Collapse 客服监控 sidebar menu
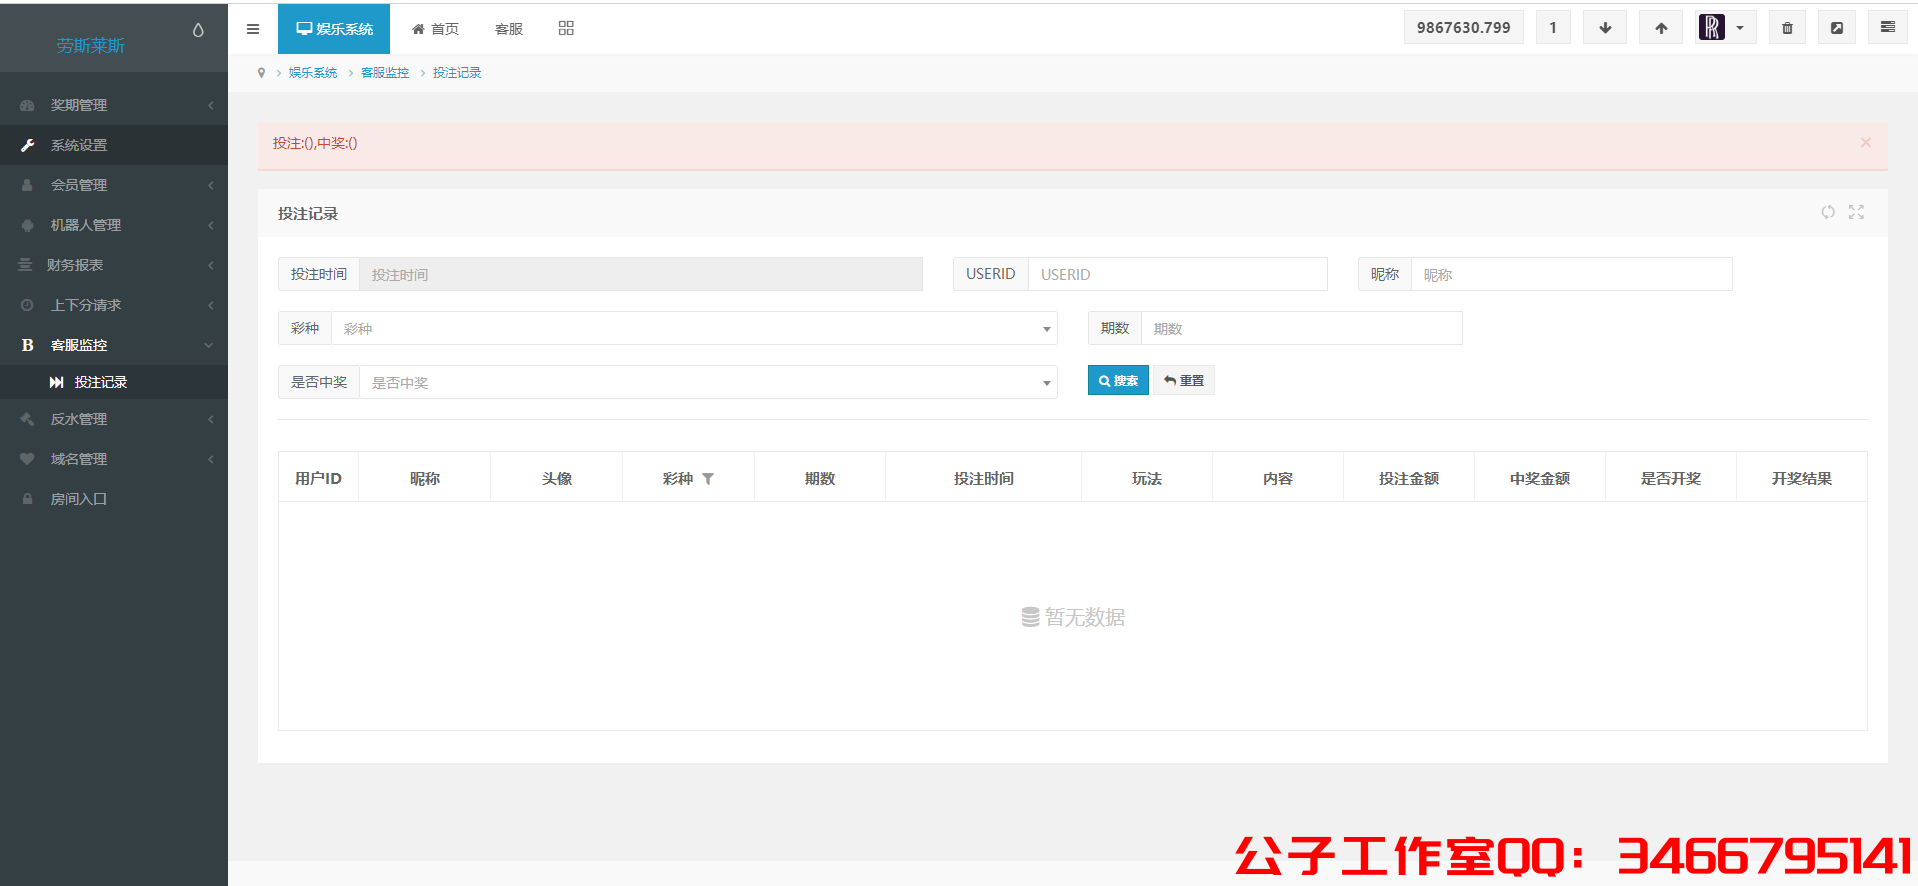Screen dimensions: 1918x886 click(x=114, y=345)
